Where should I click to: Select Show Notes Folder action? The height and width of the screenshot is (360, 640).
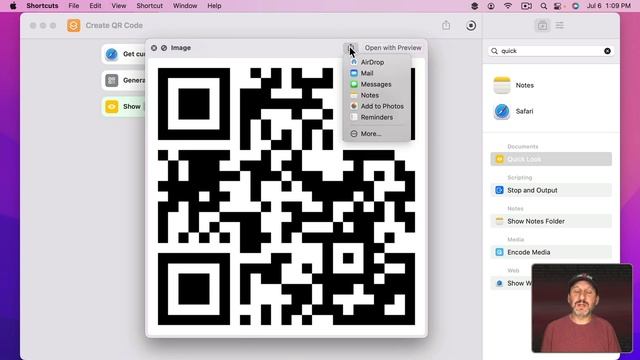click(x=551, y=221)
